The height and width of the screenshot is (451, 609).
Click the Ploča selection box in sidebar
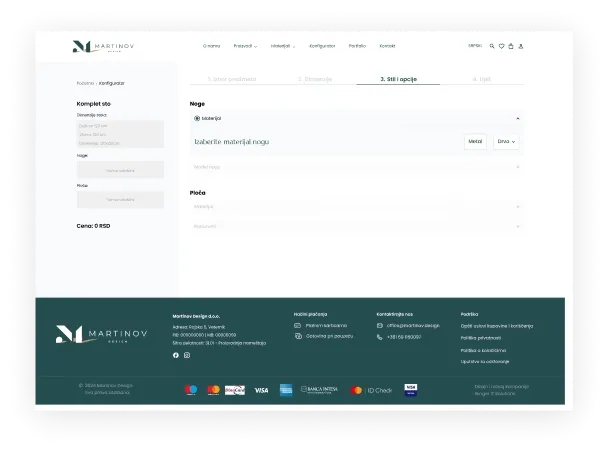[x=120, y=200]
